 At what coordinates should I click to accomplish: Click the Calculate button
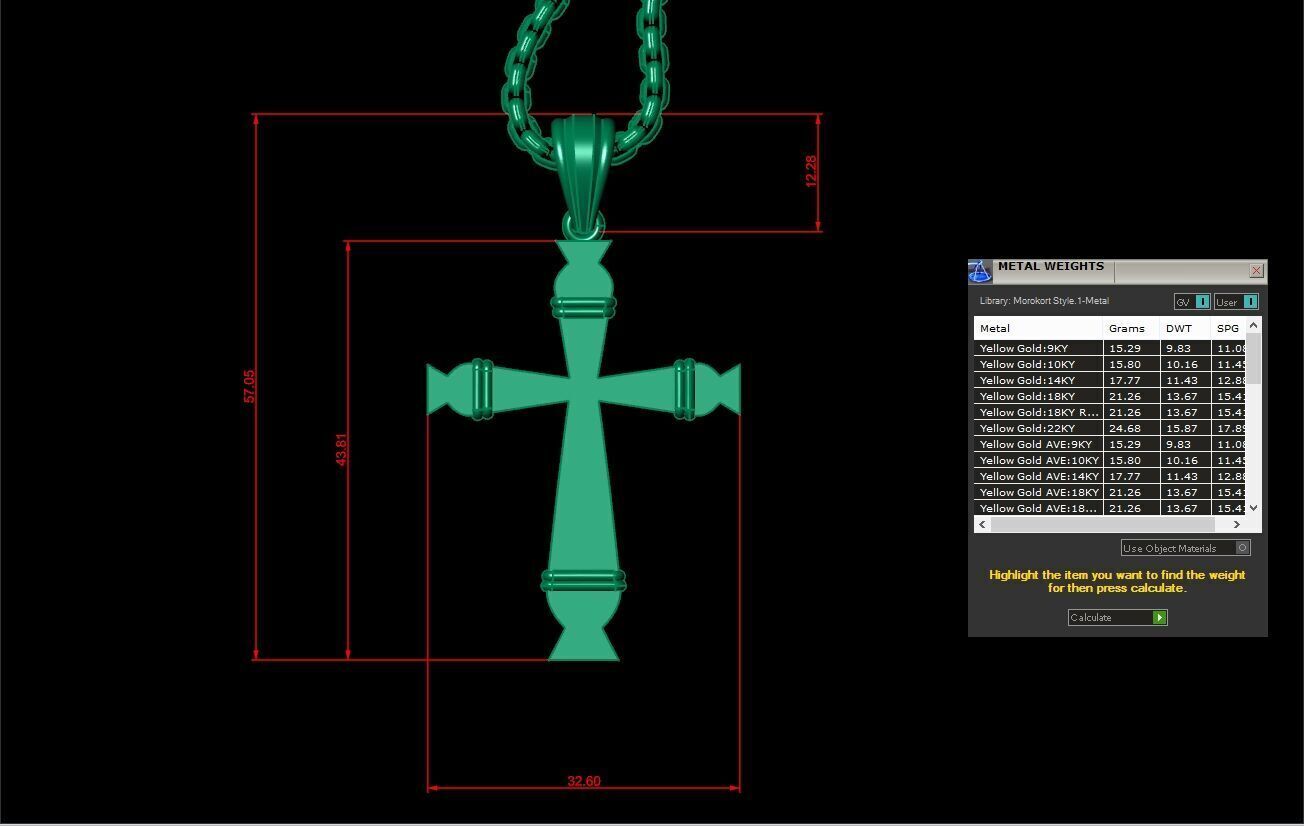(1118, 617)
